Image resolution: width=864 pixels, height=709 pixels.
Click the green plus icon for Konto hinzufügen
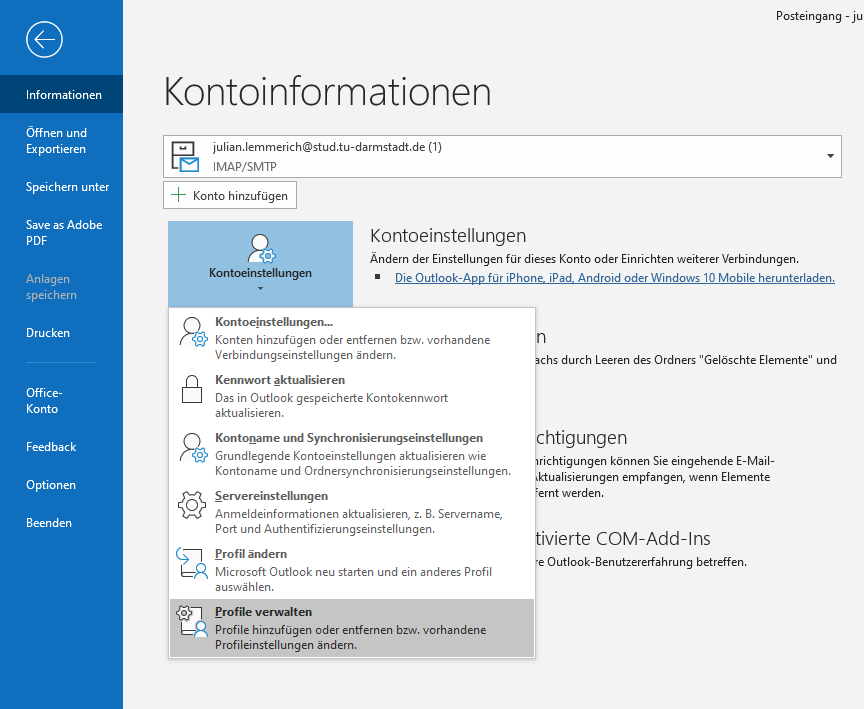179,196
